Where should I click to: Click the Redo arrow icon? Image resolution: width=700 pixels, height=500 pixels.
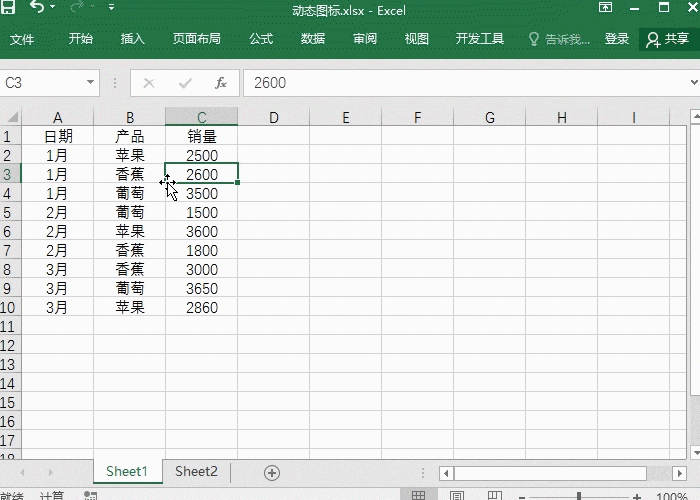(x=77, y=7)
